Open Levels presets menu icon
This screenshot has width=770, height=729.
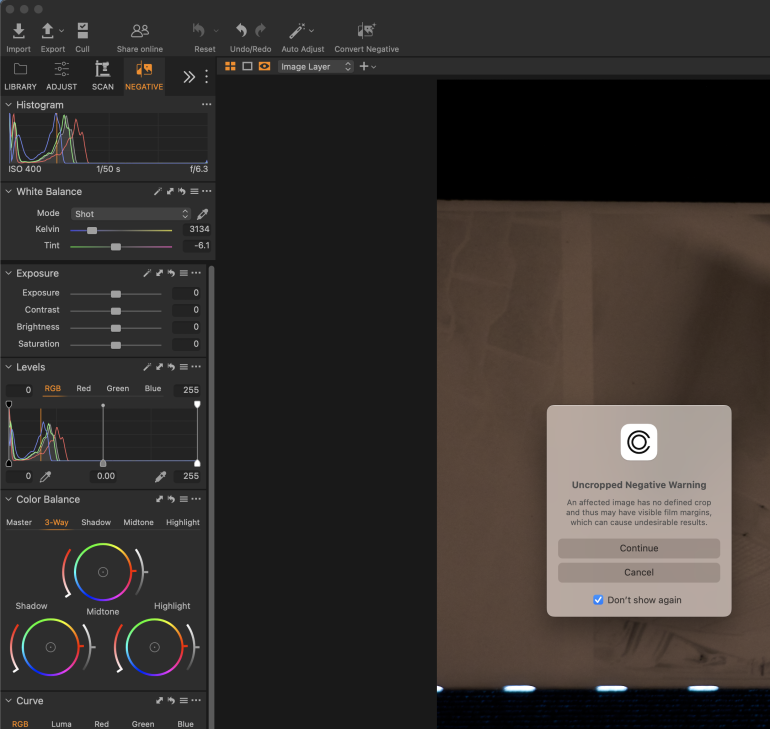coord(184,367)
